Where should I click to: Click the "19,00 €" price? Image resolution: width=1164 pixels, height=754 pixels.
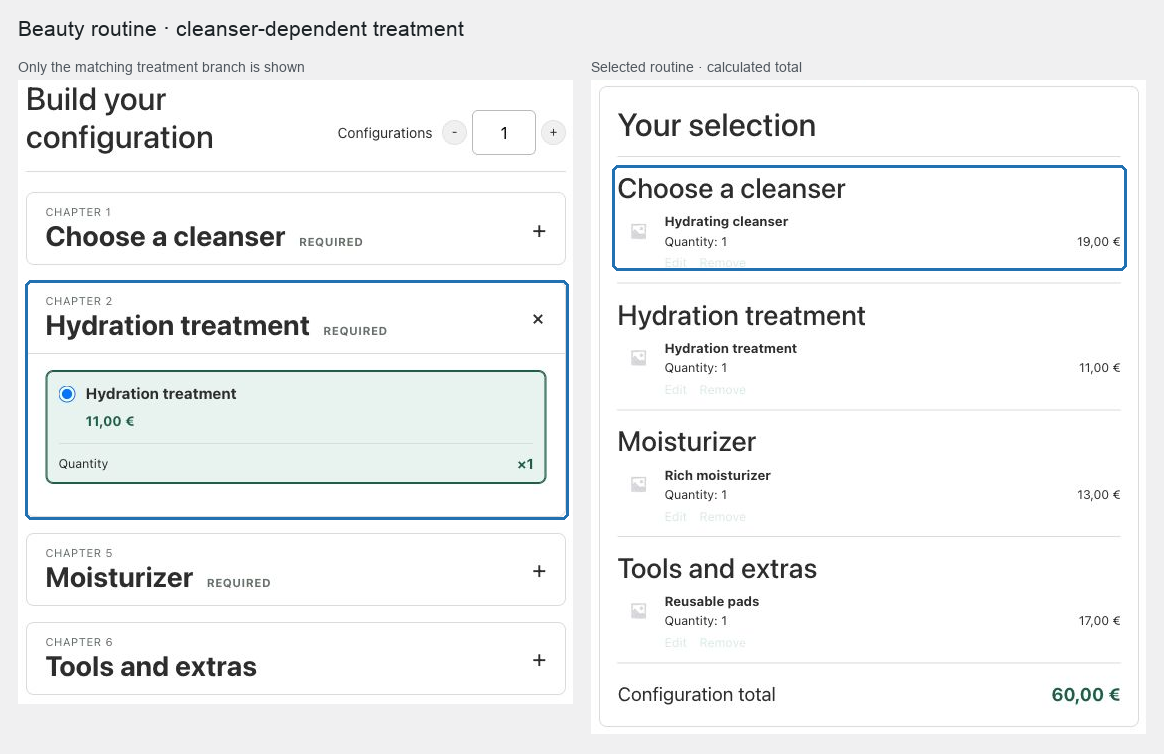[x=1099, y=242]
